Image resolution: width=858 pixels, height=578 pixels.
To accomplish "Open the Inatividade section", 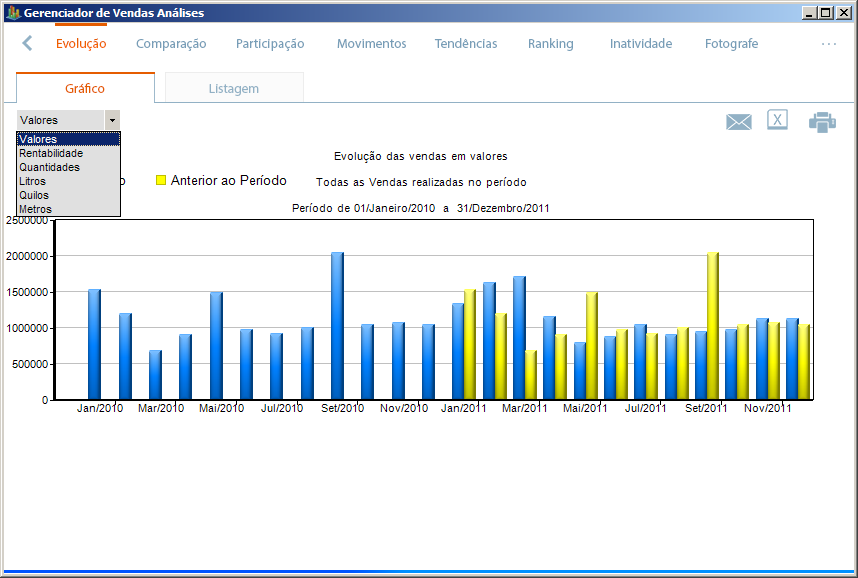I will point(640,44).
